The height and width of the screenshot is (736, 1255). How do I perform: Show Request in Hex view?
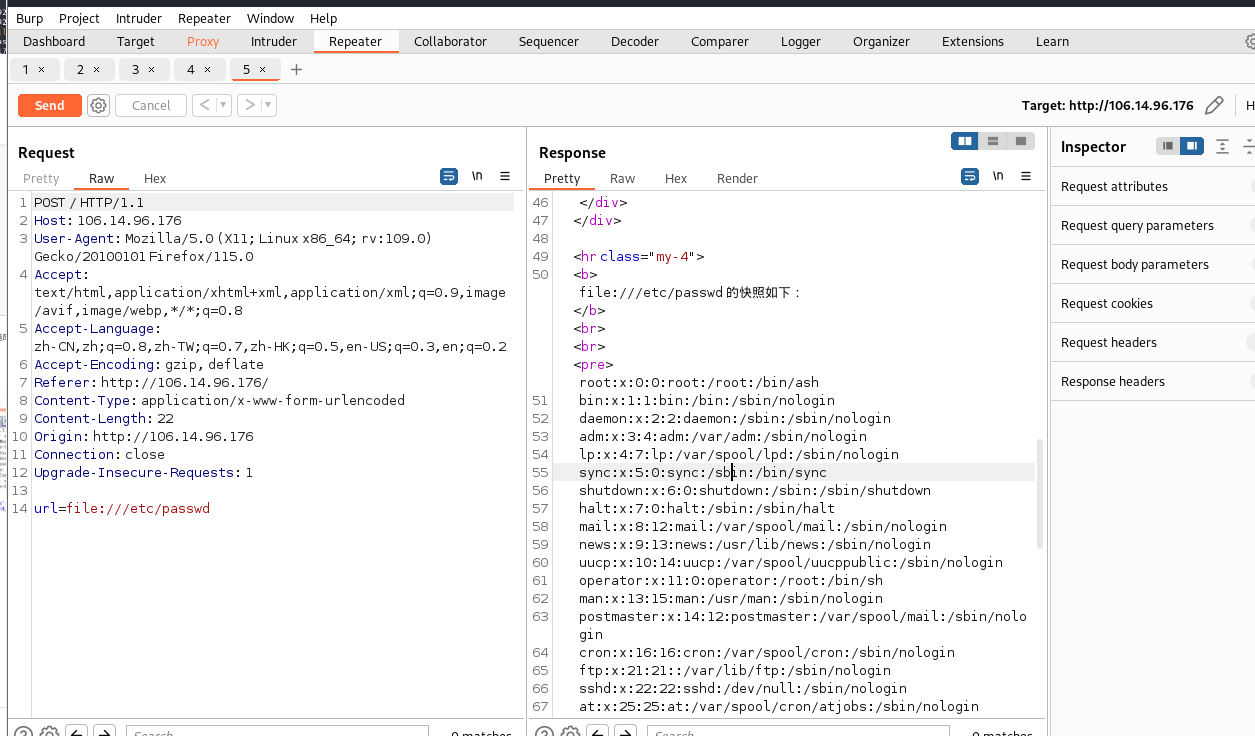coord(155,178)
